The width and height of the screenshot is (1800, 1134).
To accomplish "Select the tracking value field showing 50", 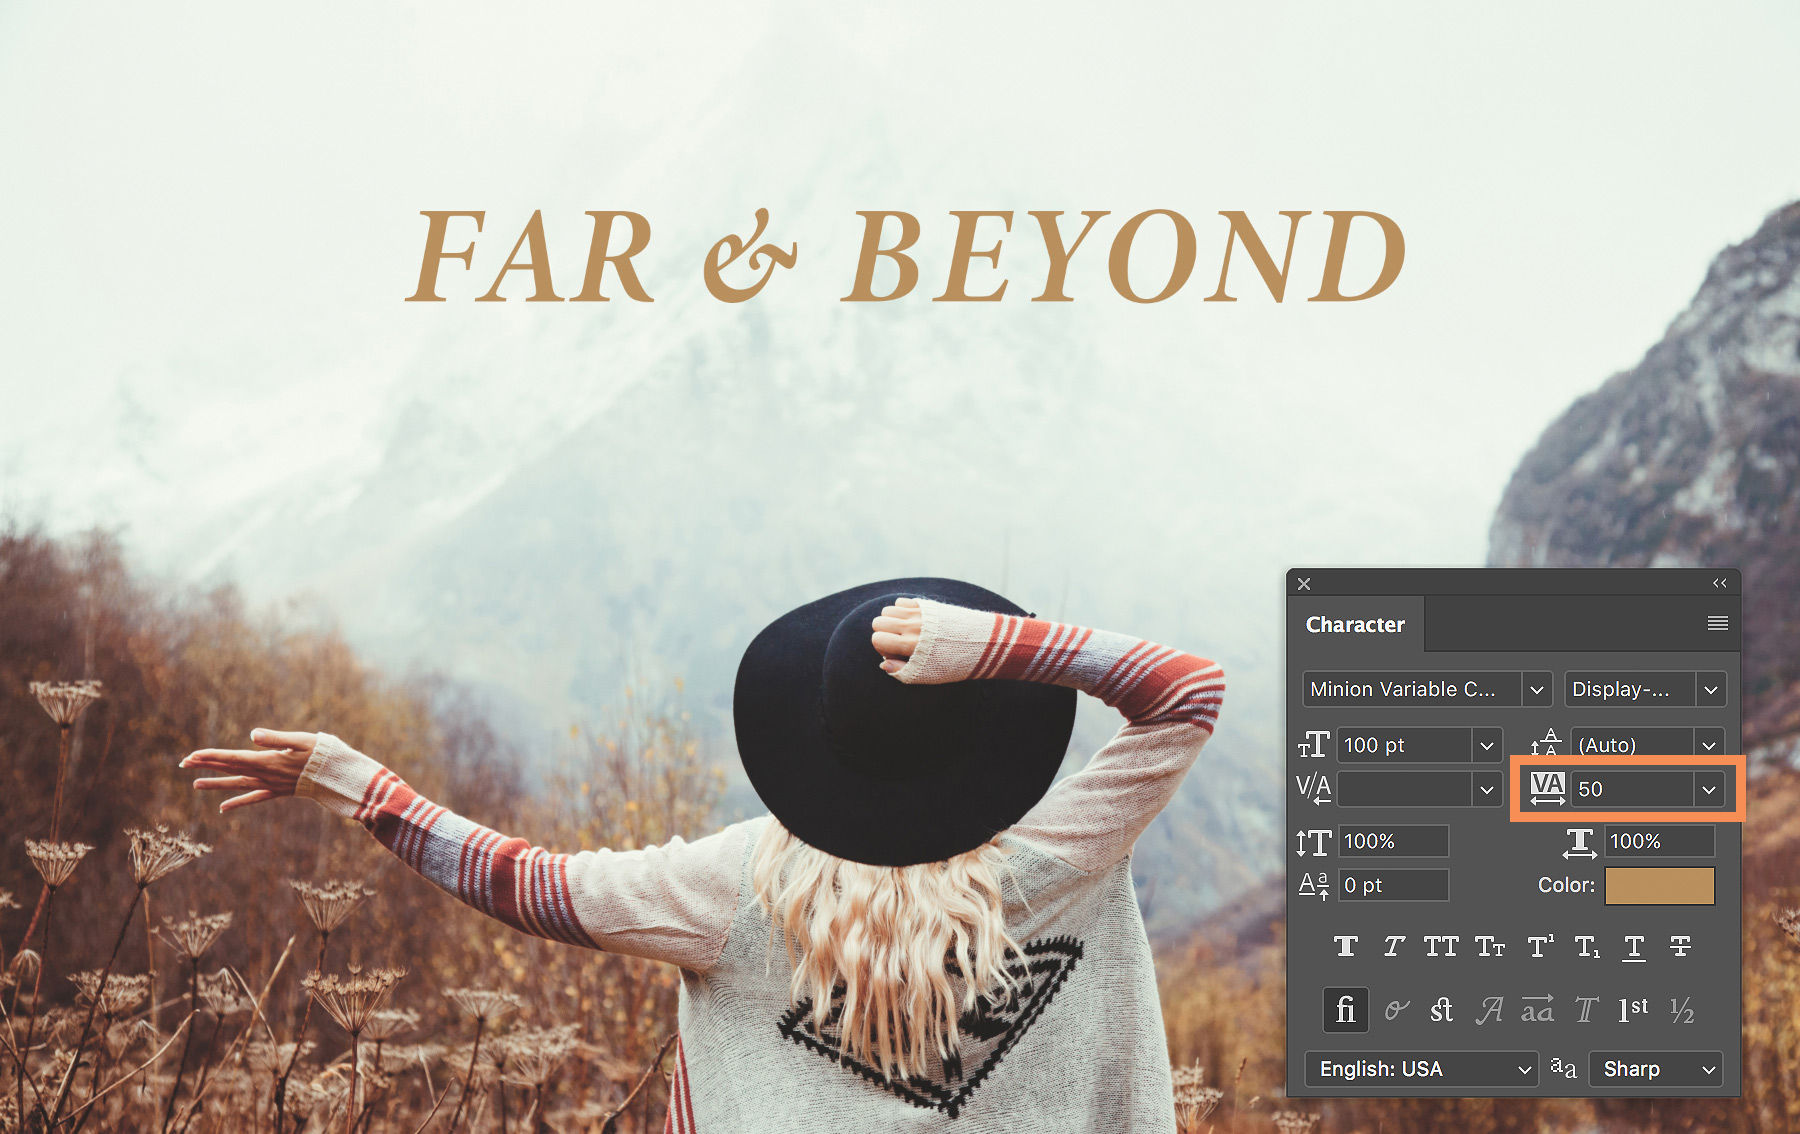I will click(1630, 789).
